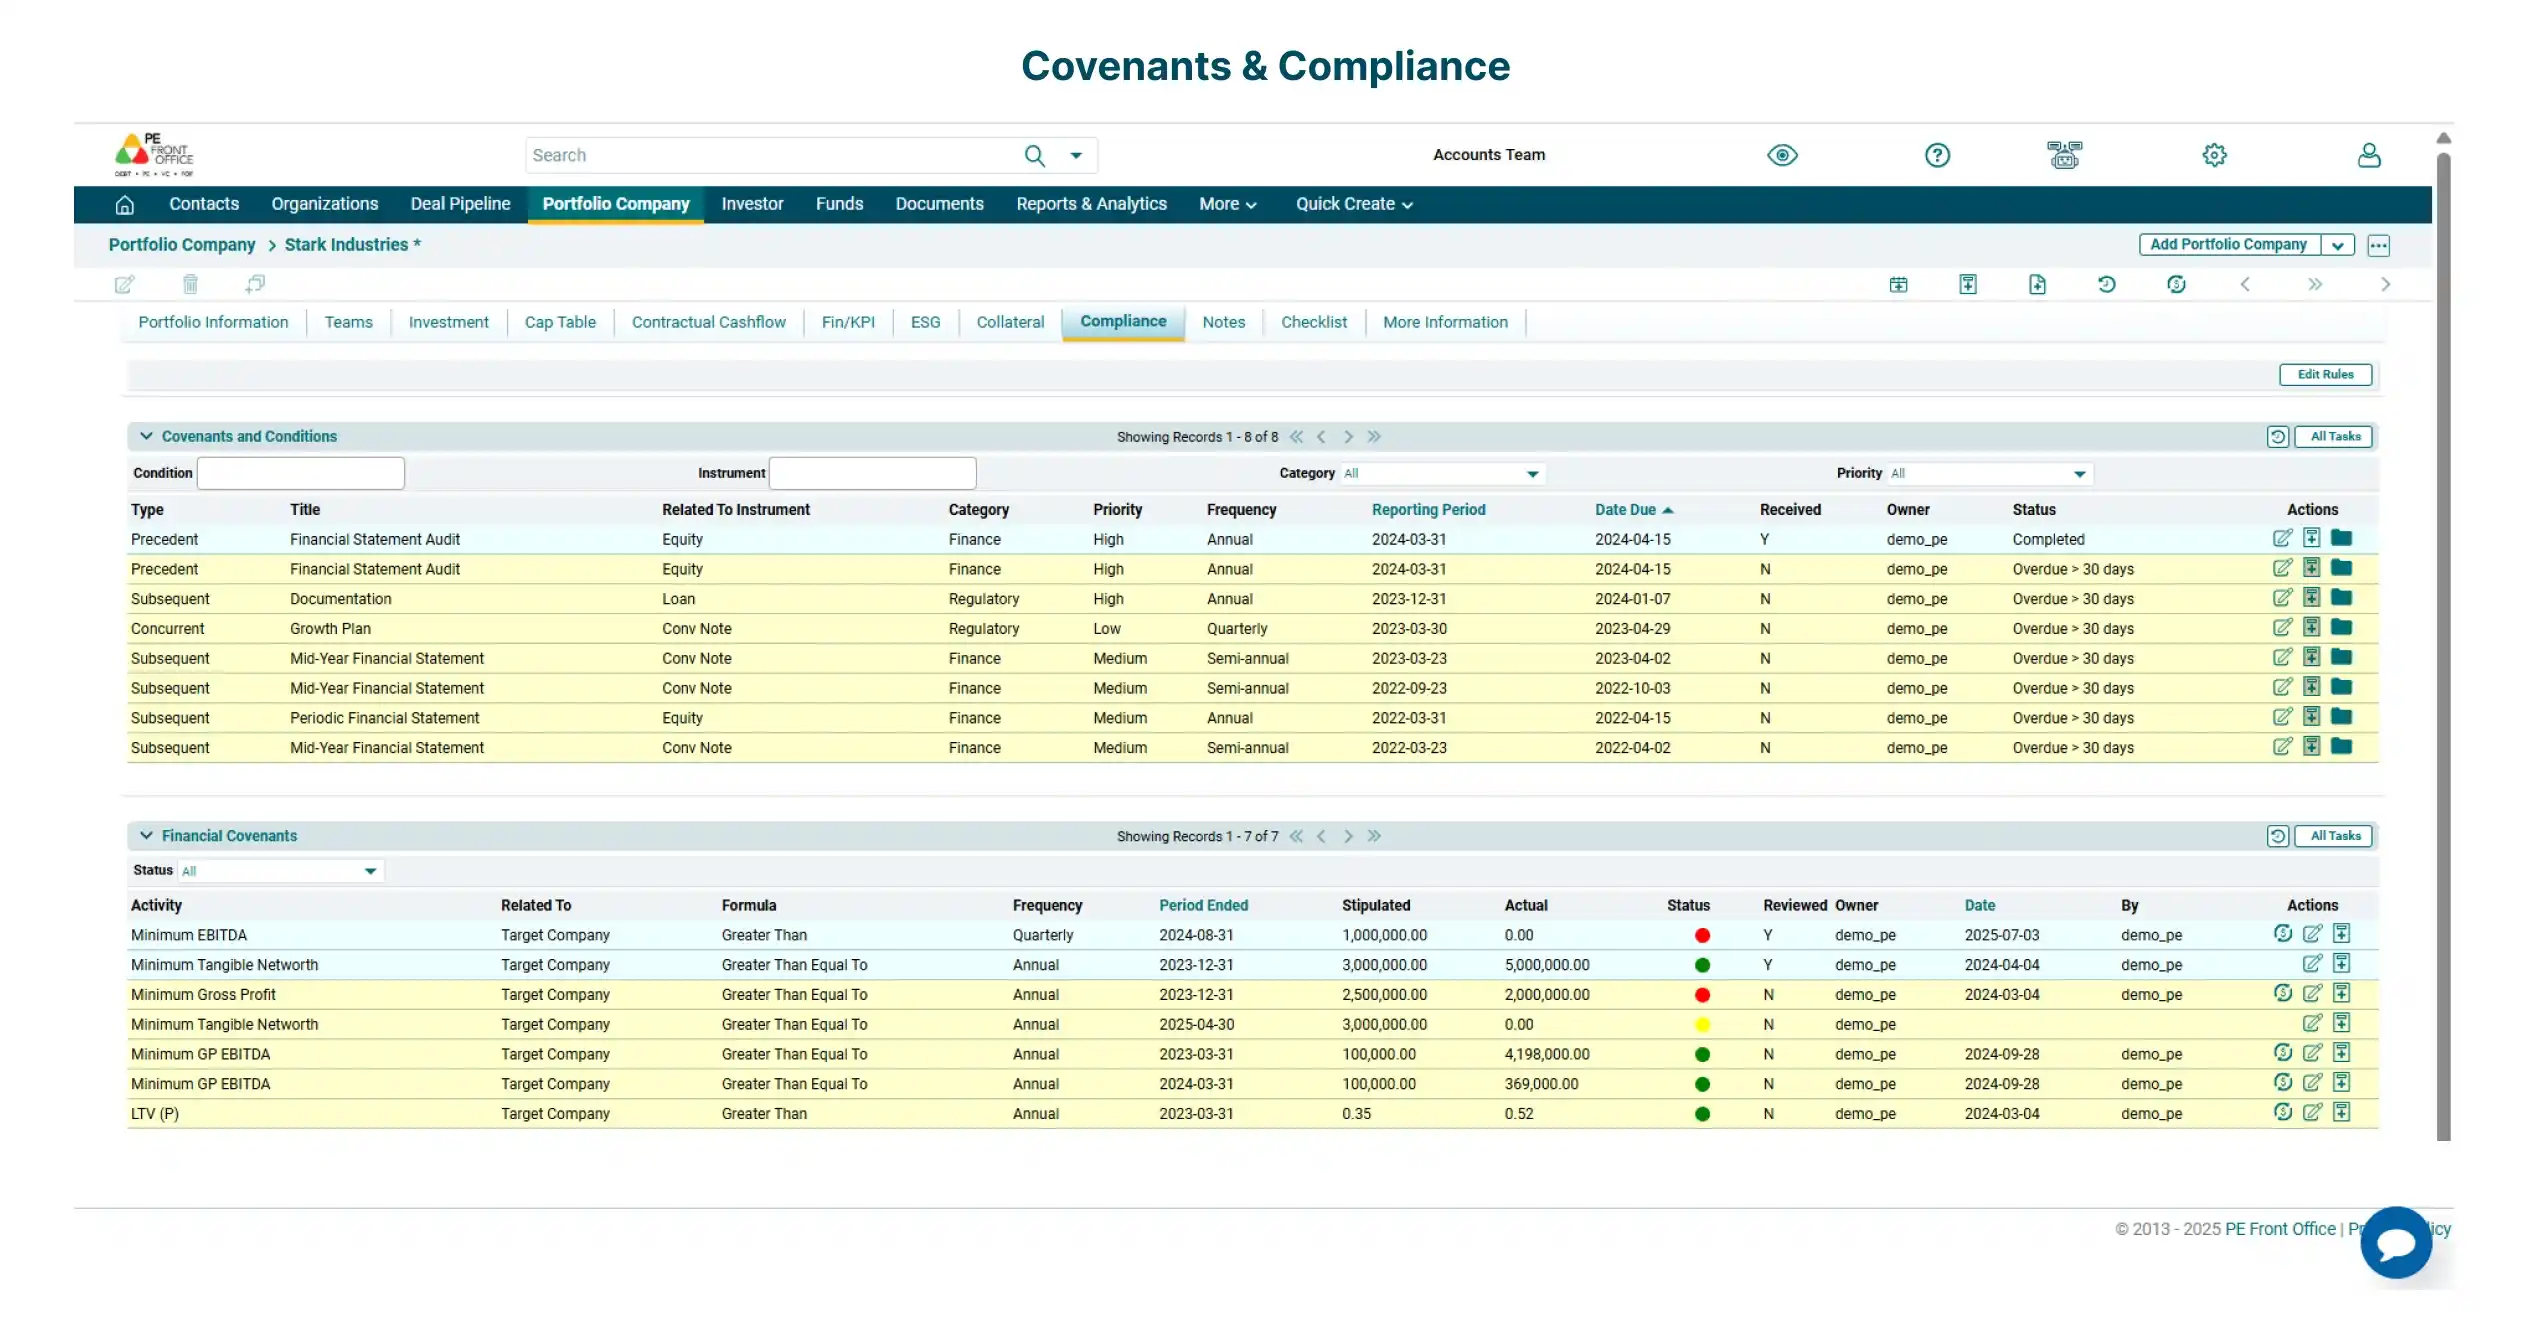The height and width of the screenshot is (1330, 2530).
Task: Click 4,198,000.00 actual value cell
Action: 1547,1055
